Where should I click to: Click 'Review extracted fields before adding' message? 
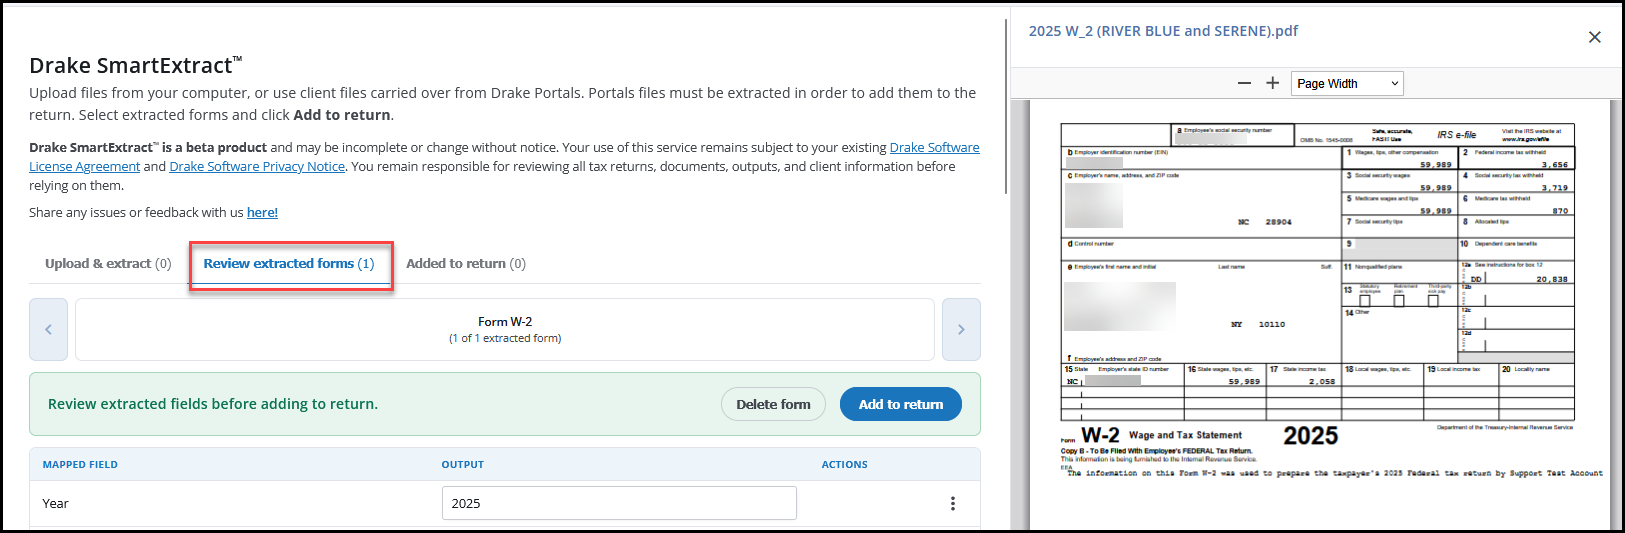click(x=213, y=404)
